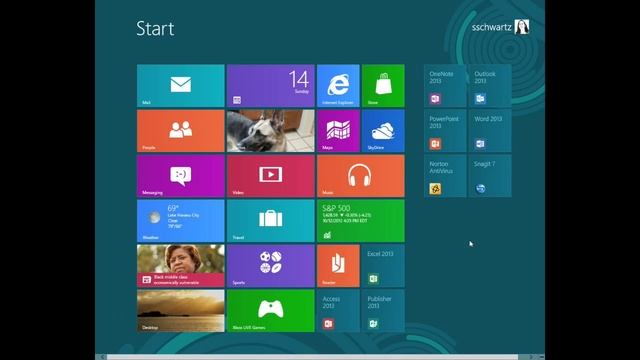Open the Reader tile
Image resolution: width=640 pixels, height=360 pixels.
pyautogui.click(x=338, y=266)
